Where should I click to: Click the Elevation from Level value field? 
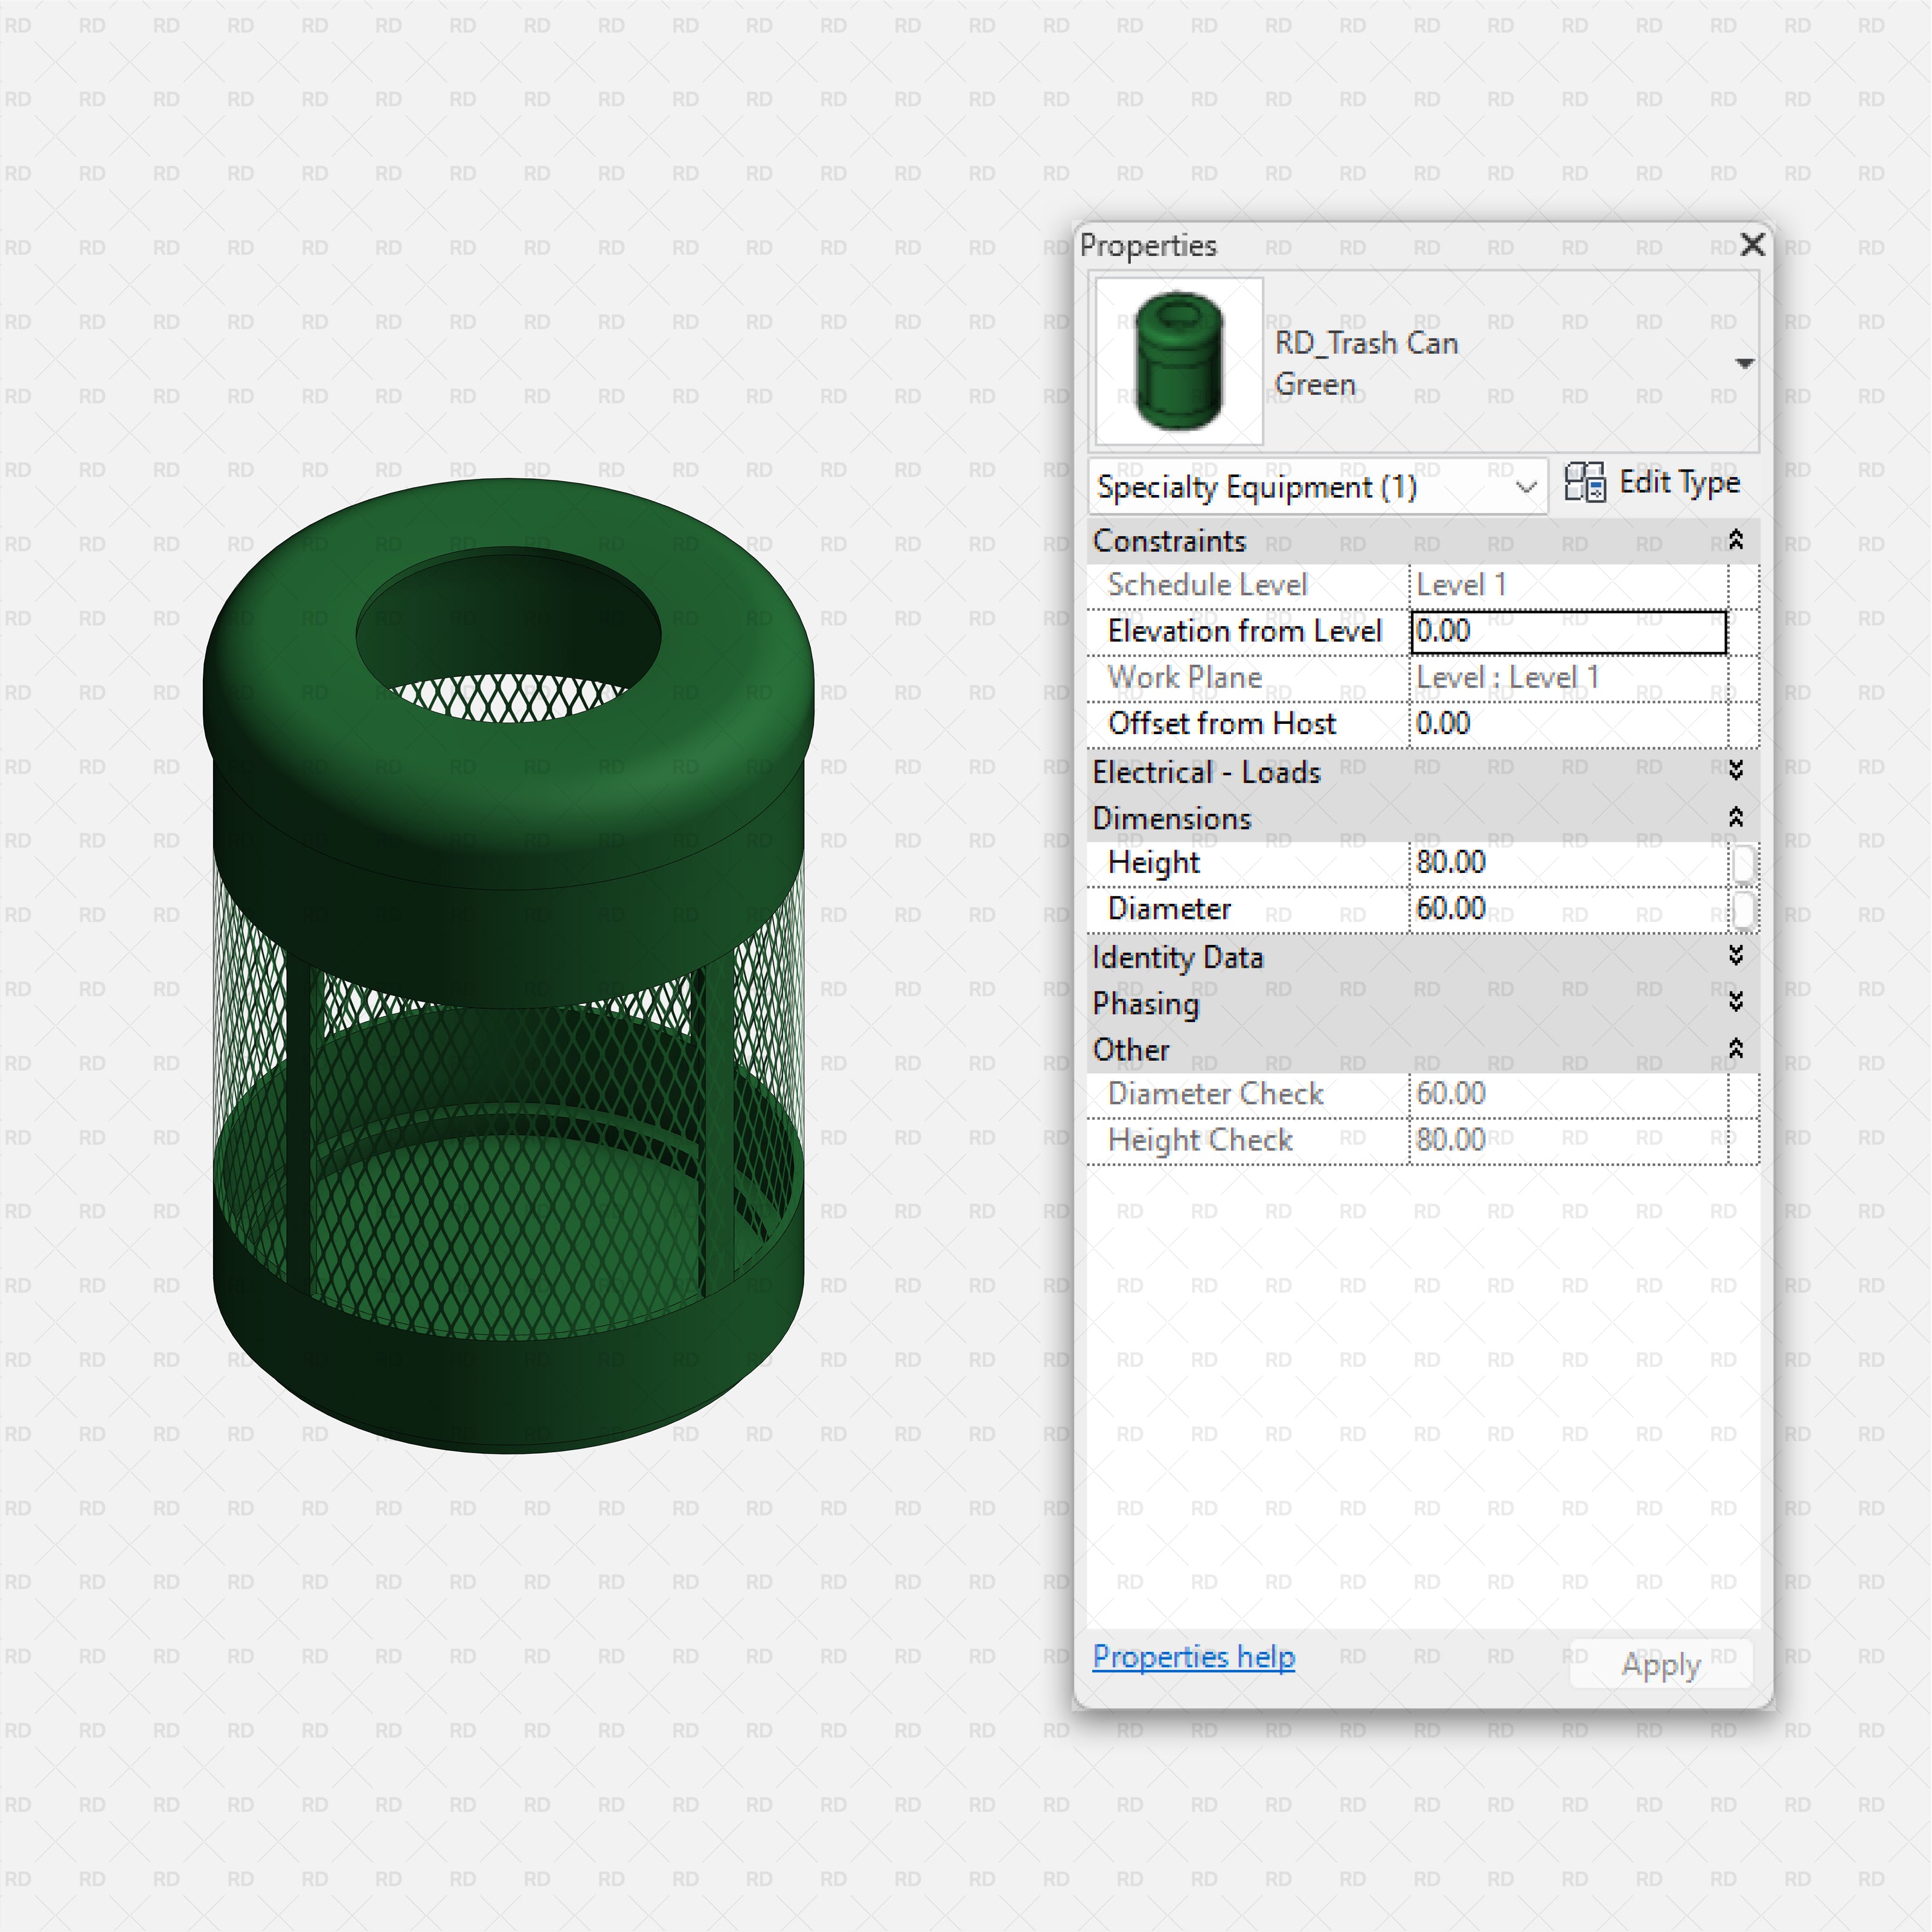pyautogui.click(x=1568, y=632)
